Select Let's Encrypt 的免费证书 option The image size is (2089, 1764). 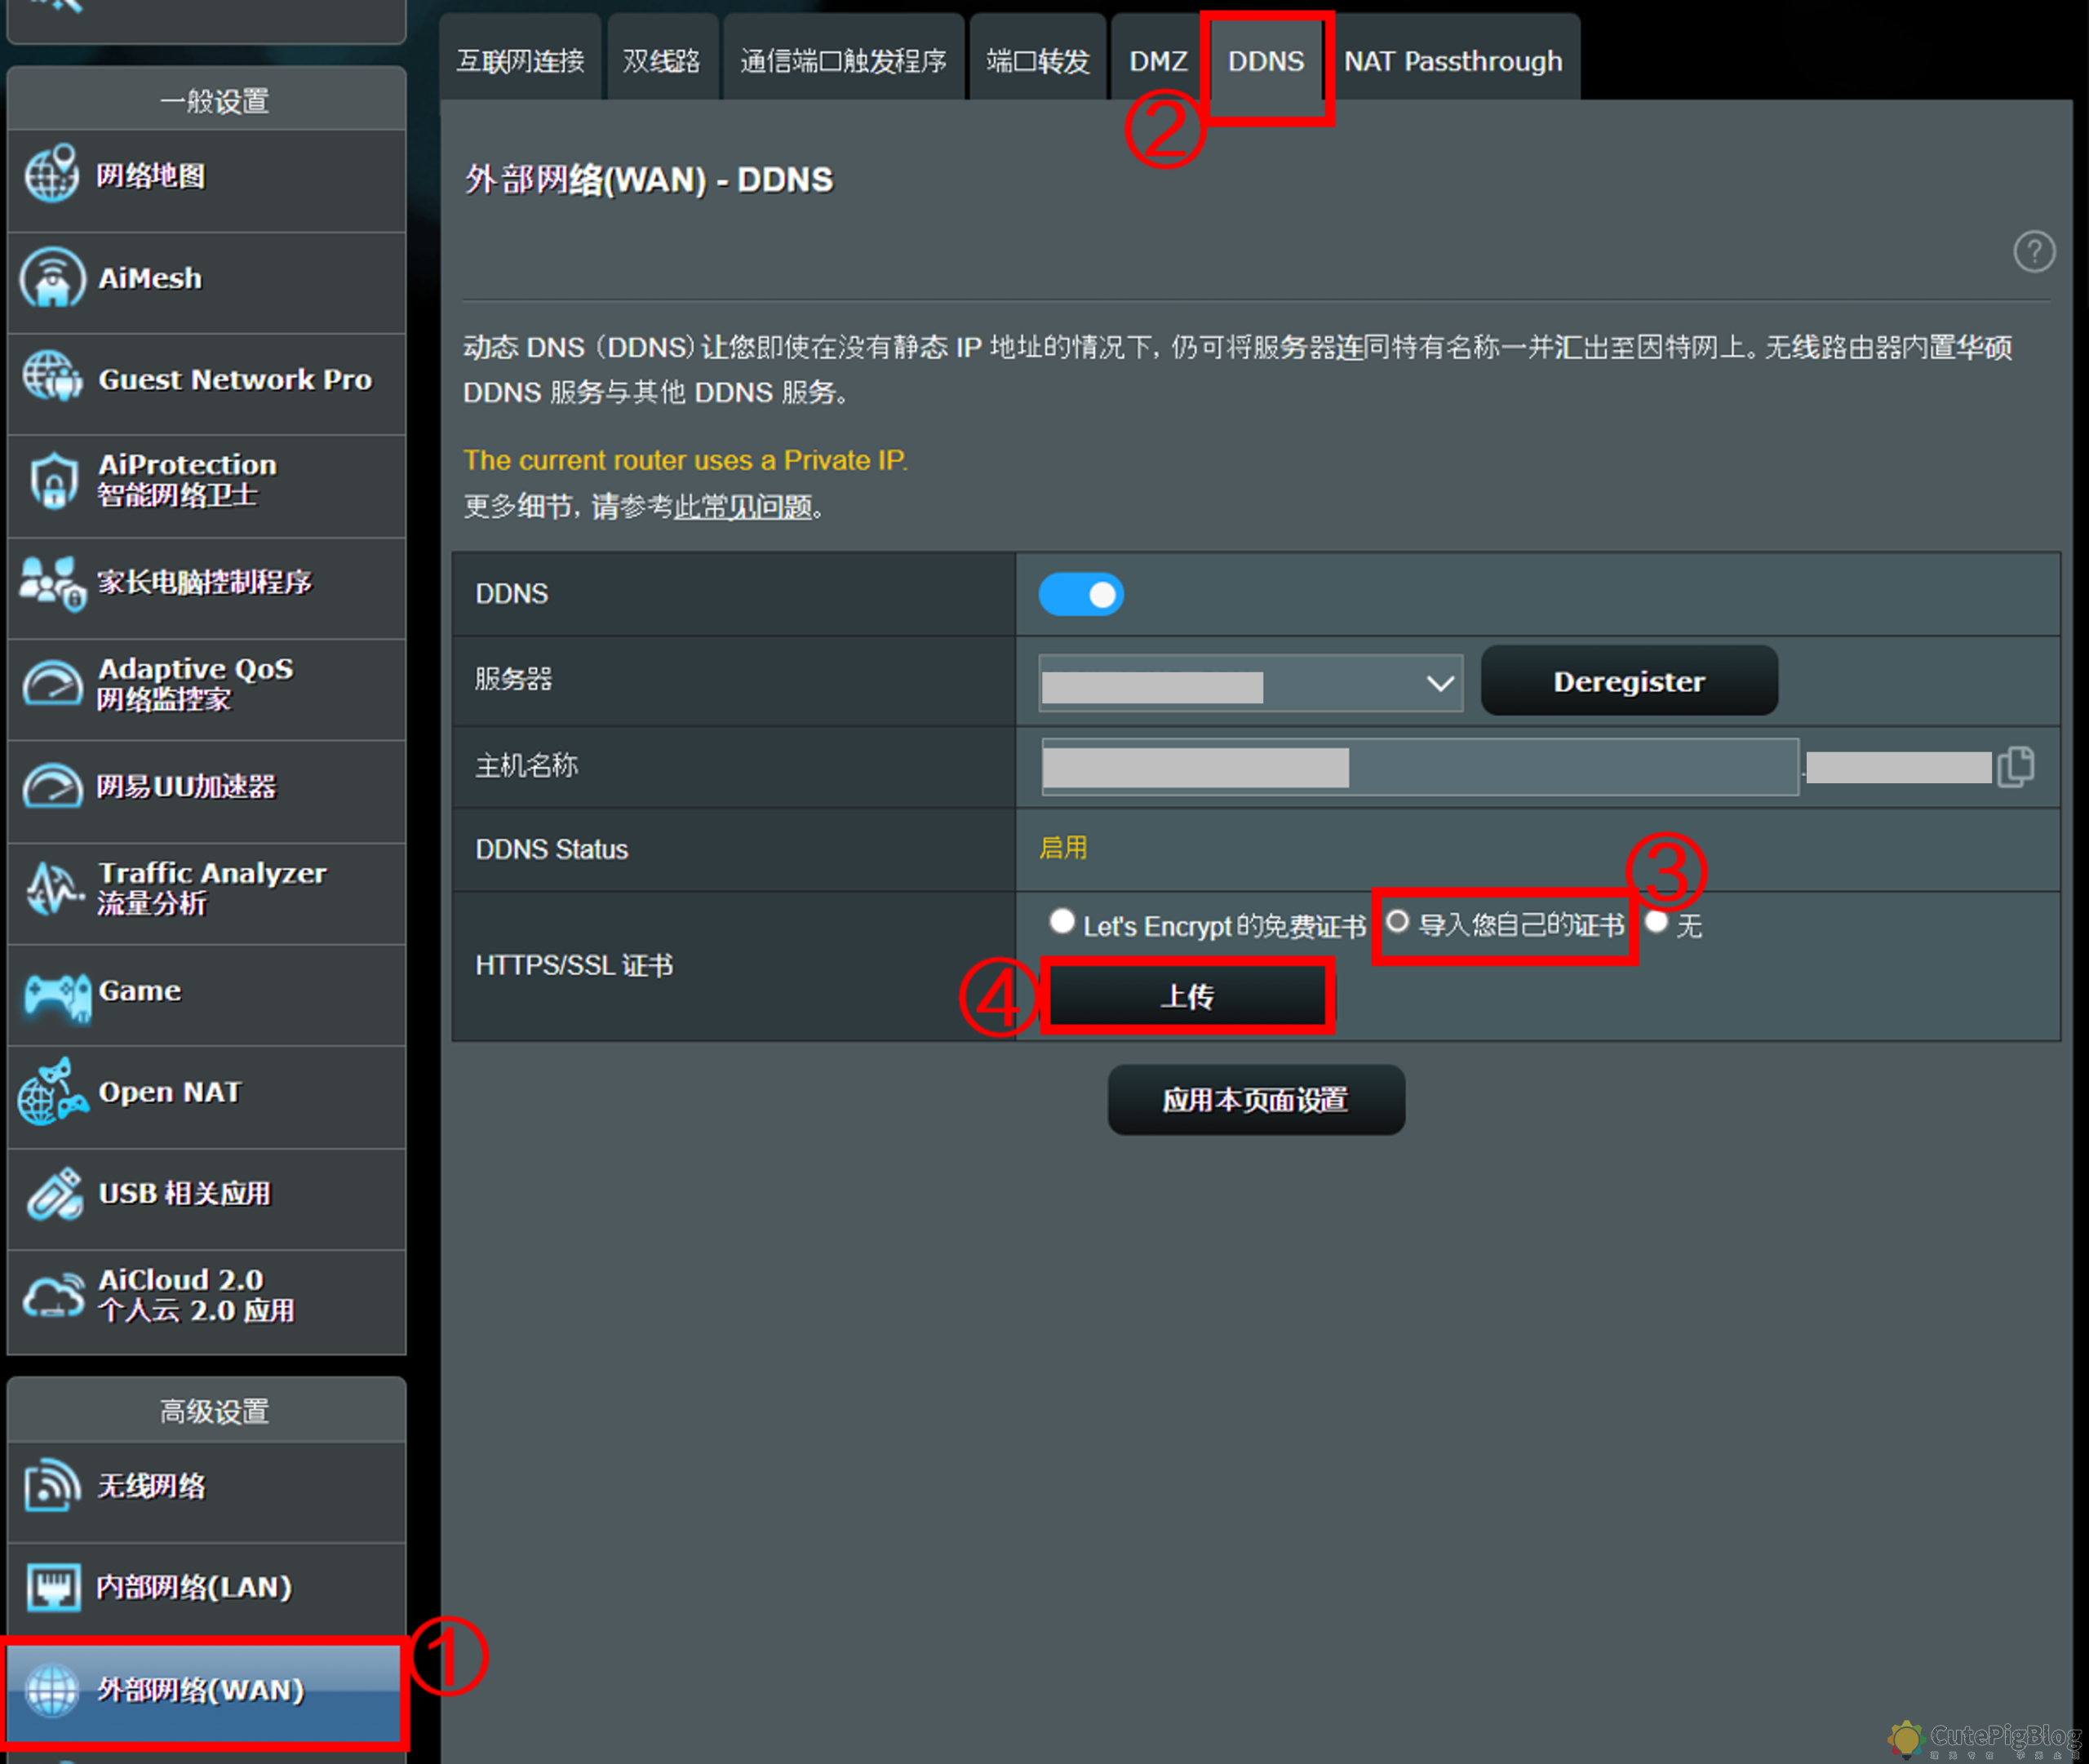pyautogui.click(x=1062, y=922)
